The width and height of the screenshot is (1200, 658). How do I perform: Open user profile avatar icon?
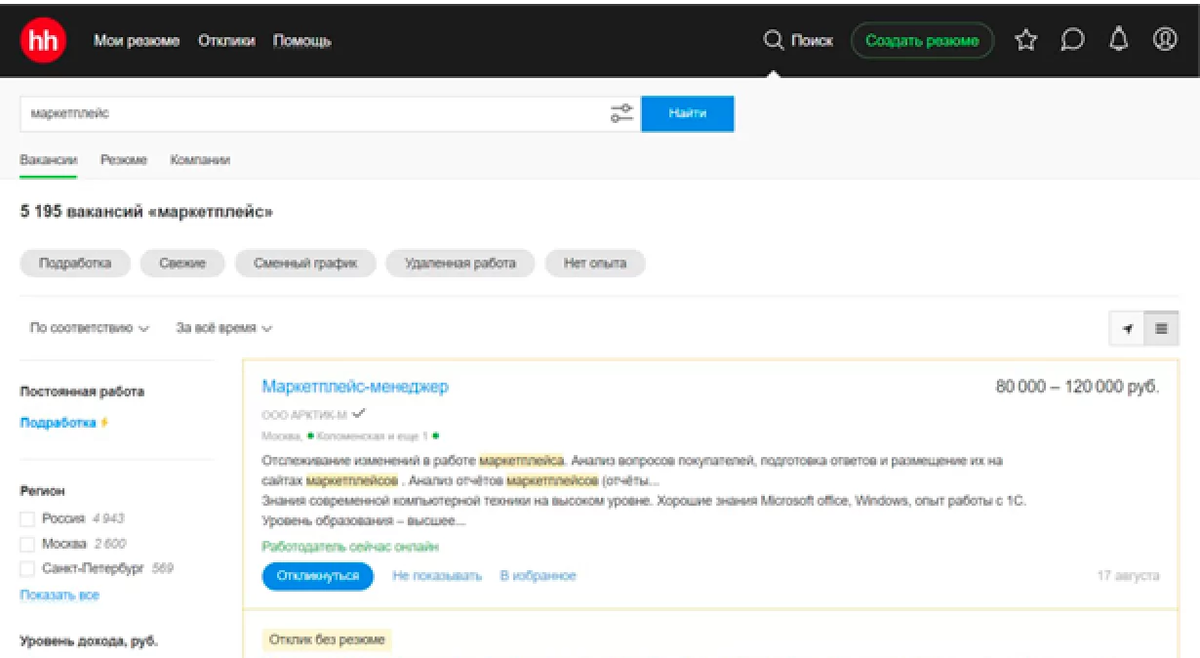point(1165,40)
